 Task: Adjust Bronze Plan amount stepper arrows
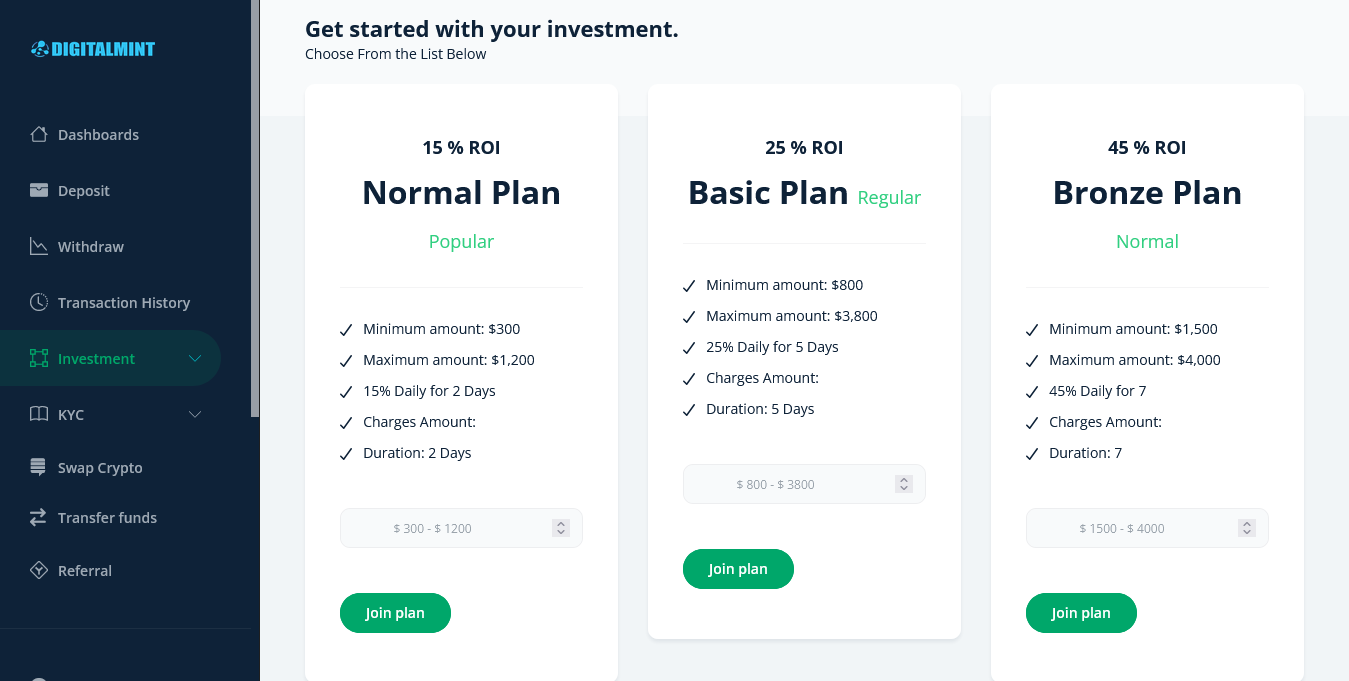click(x=1247, y=528)
